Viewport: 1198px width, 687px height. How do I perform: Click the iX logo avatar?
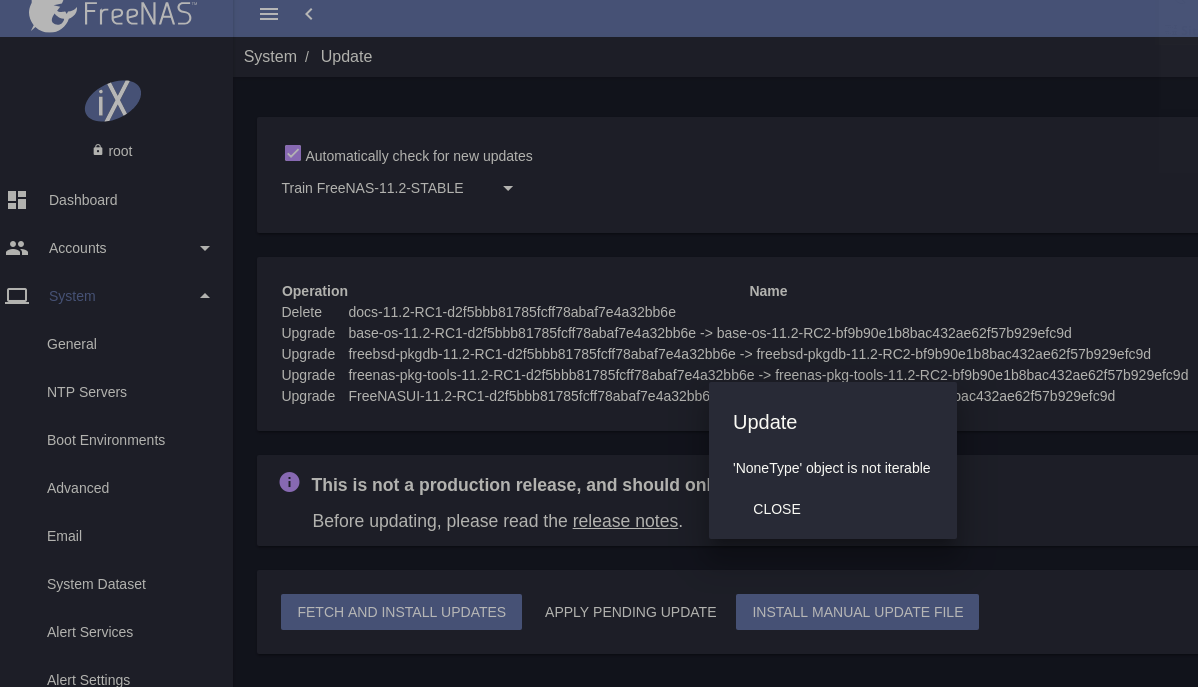pyautogui.click(x=113, y=101)
